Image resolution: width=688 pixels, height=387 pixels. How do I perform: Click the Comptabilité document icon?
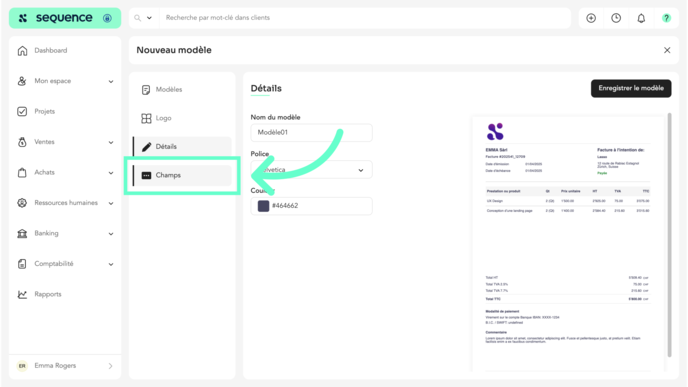(22, 264)
